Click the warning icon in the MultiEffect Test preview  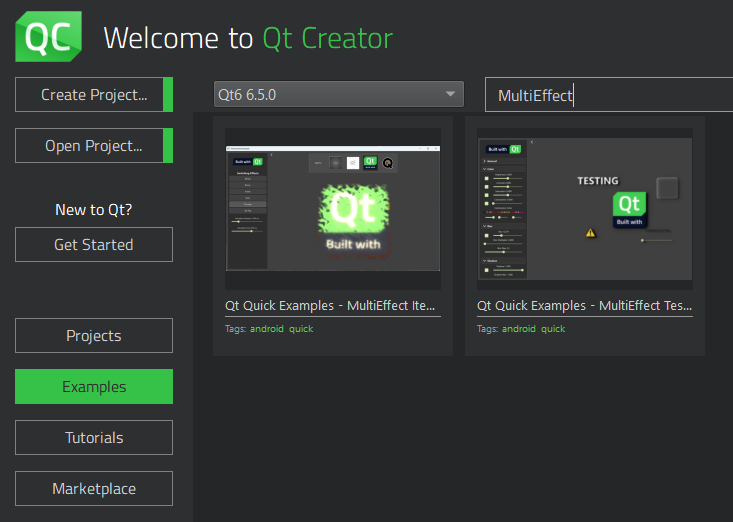(x=590, y=232)
